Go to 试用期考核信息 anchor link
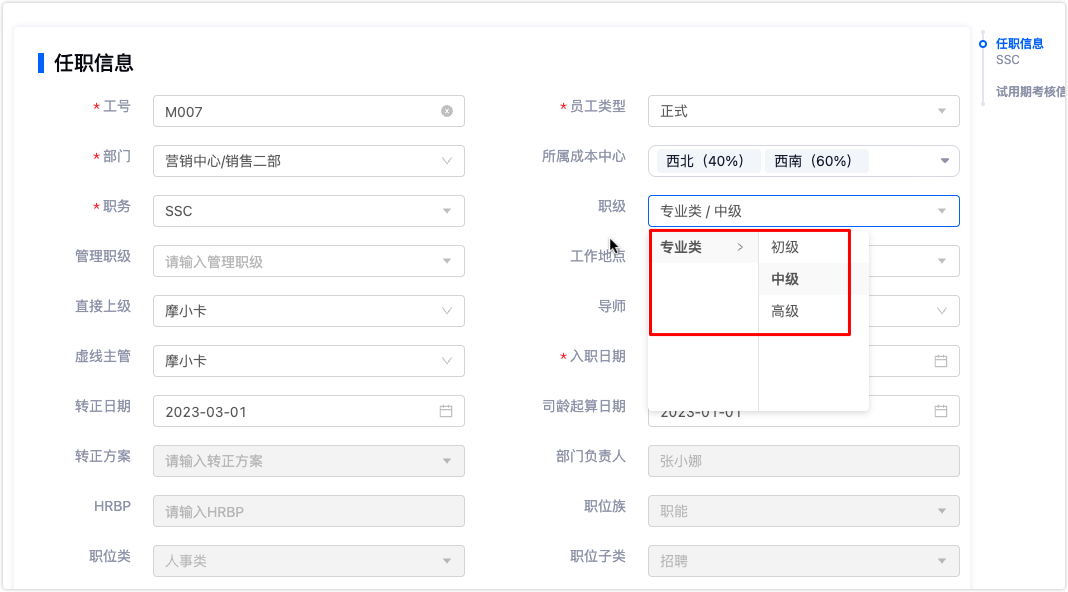The height and width of the screenshot is (592, 1068). pos(1030,91)
